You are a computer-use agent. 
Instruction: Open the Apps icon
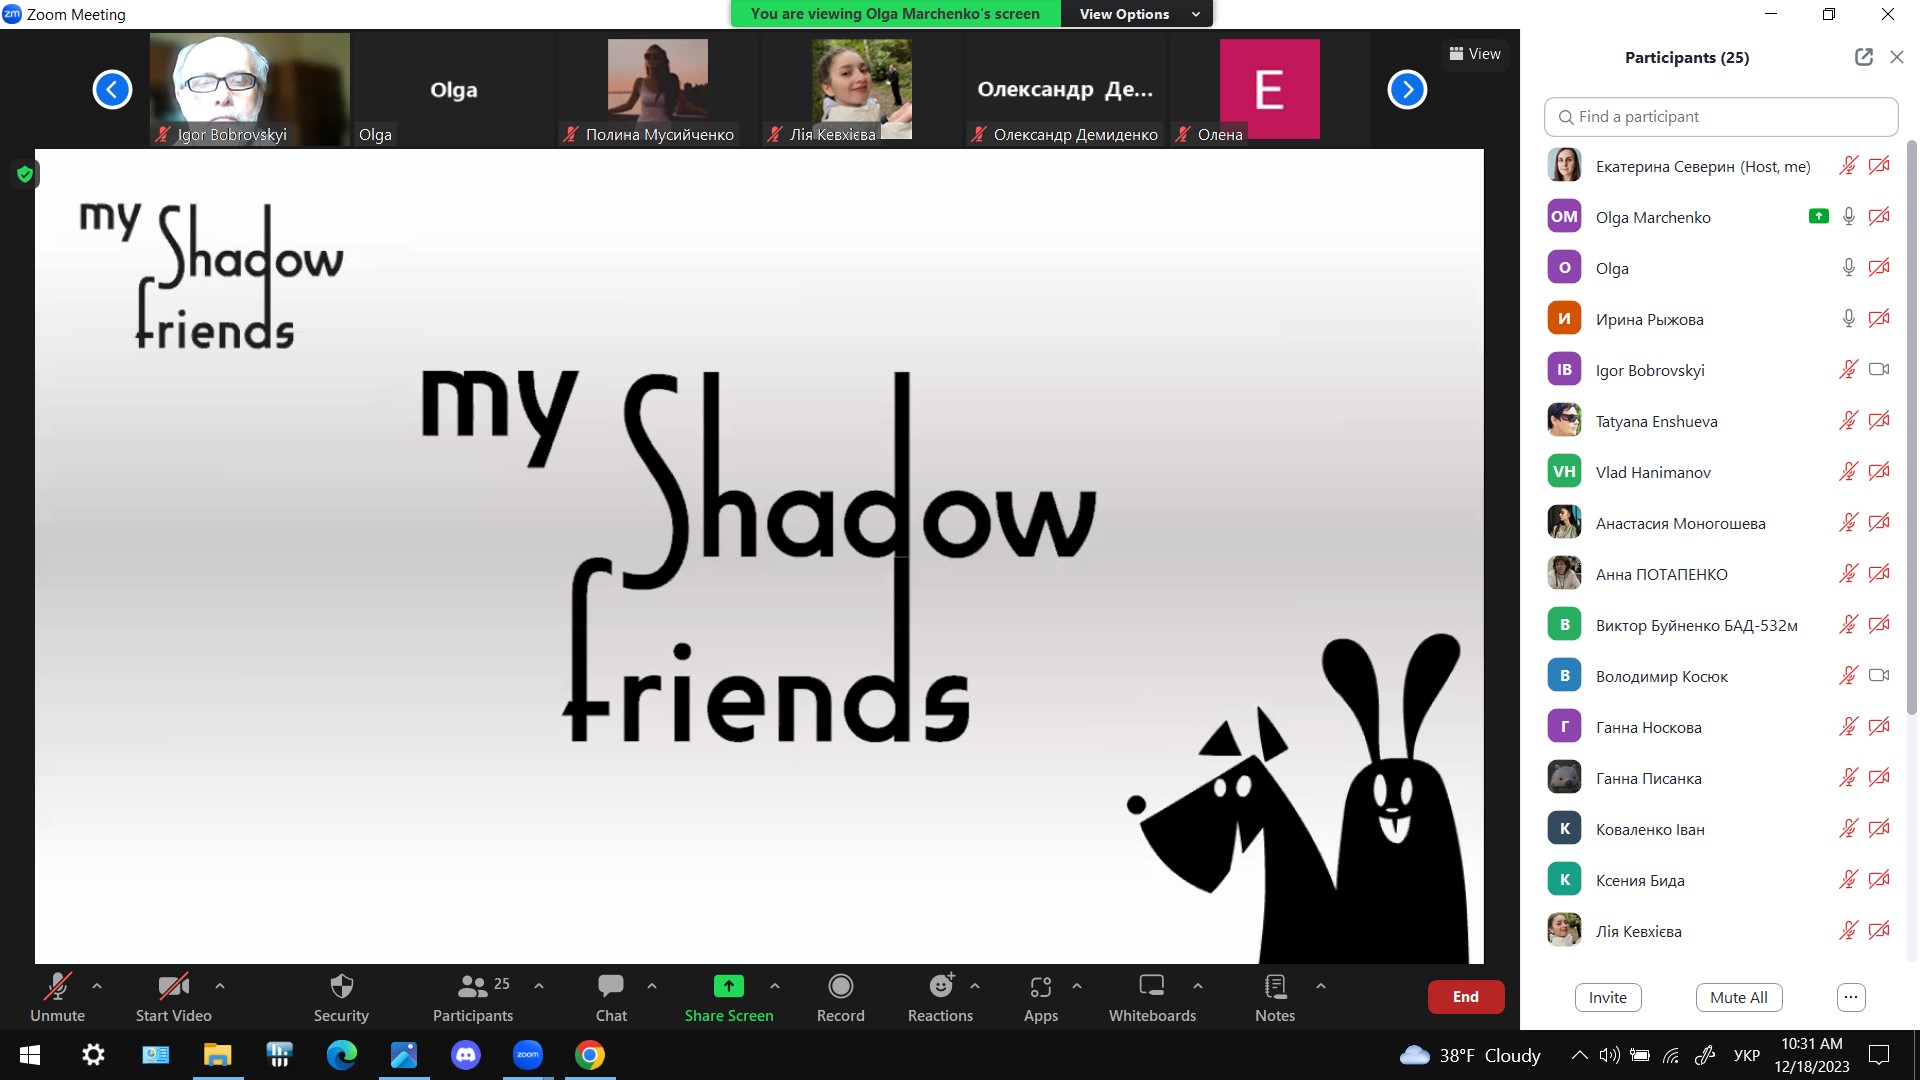click(x=1040, y=987)
